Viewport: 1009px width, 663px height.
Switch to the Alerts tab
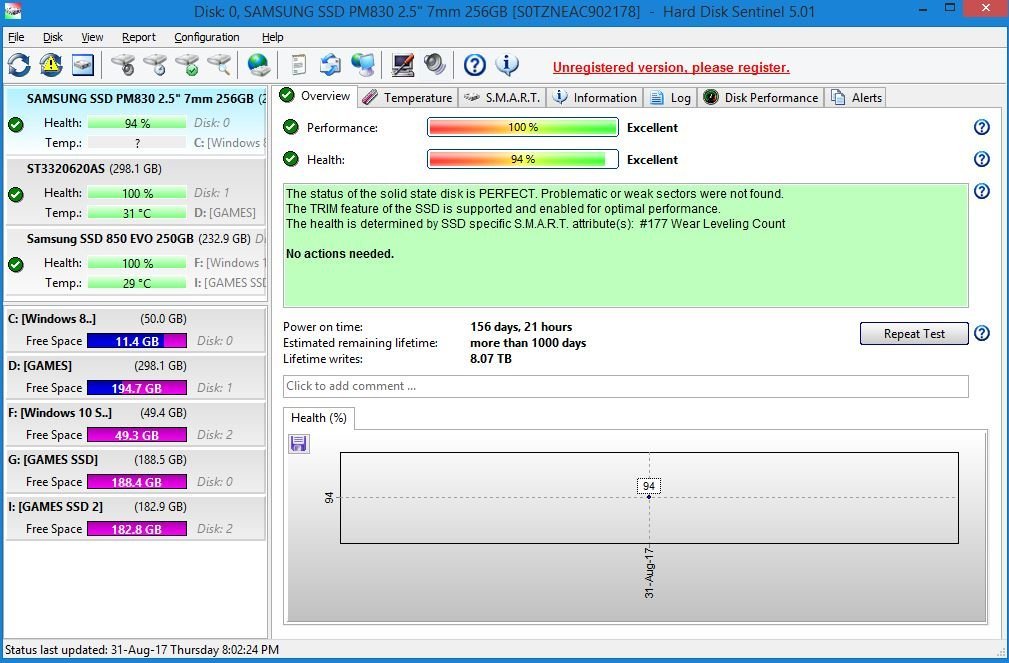pyautogui.click(x=856, y=97)
